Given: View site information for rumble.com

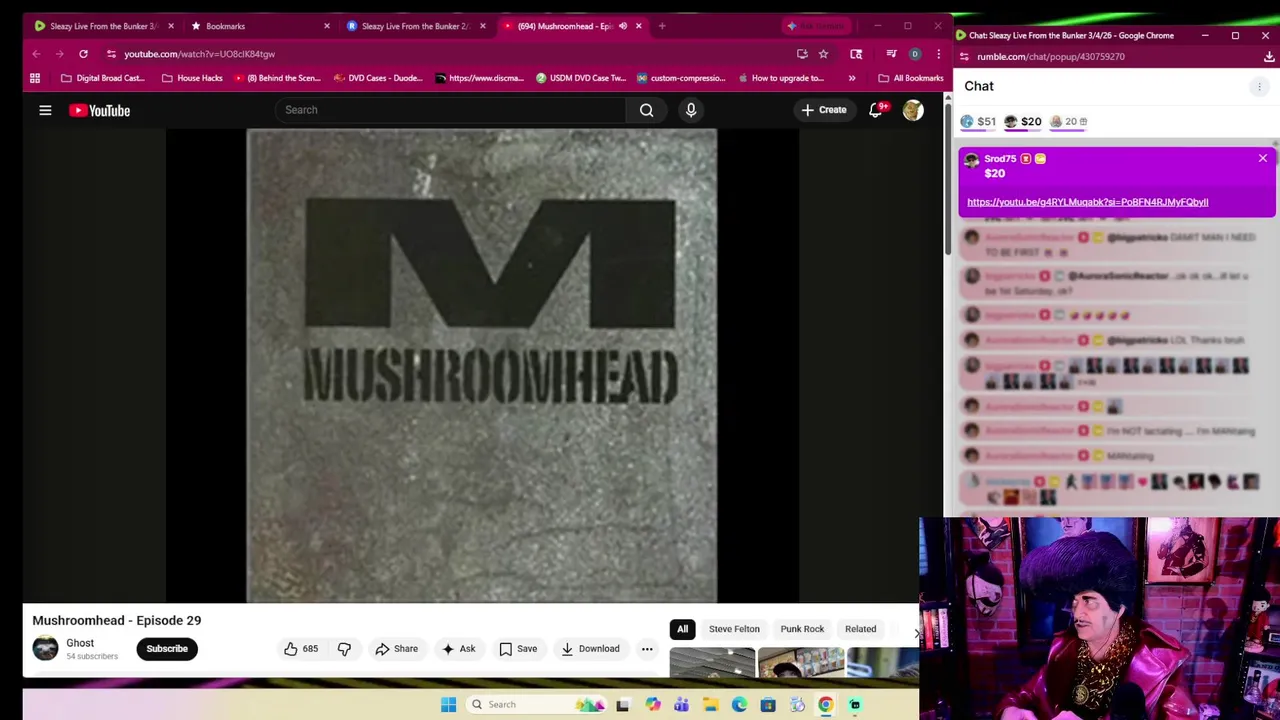Looking at the screenshot, I should point(964,57).
